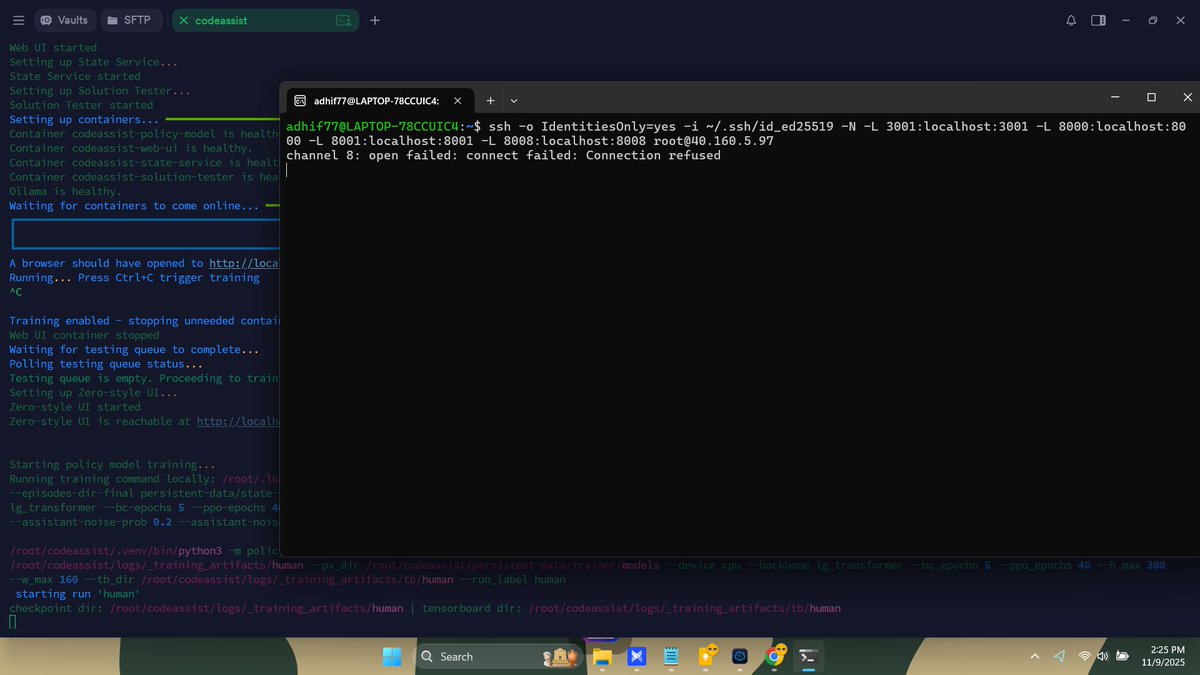The width and height of the screenshot is (1200, 675).
Task: Open a new tab in Windows Terminal
Action: [x=491, y=100]
